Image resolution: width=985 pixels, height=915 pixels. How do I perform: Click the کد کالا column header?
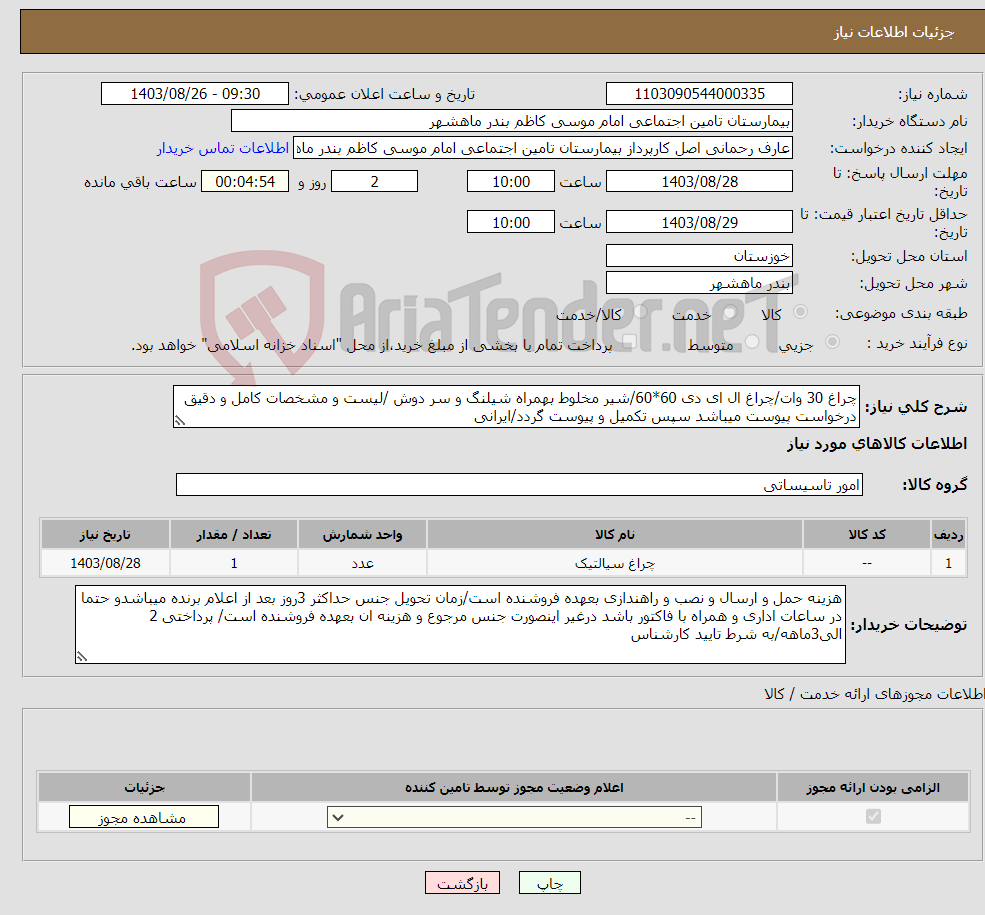coord(867,534)
